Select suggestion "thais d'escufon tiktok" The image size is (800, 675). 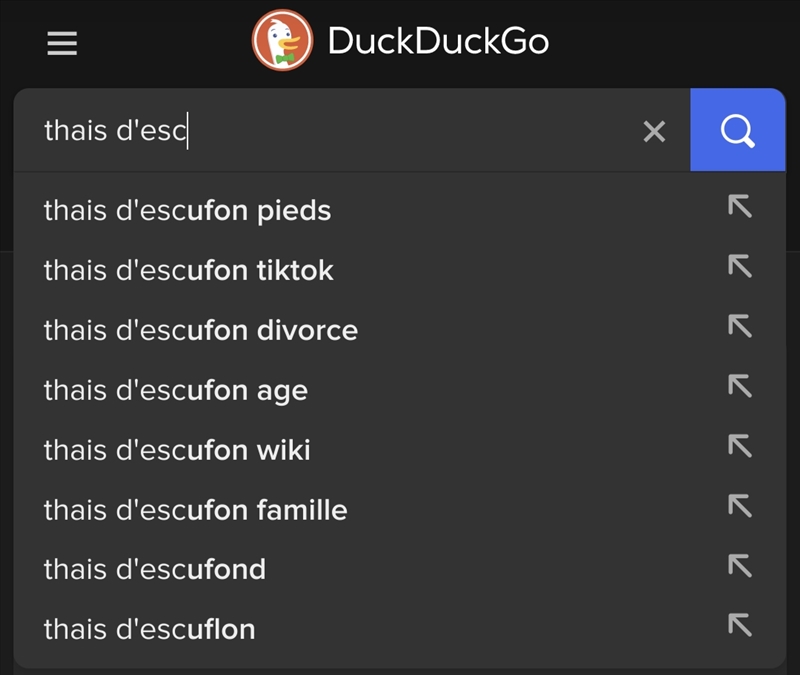click(189, 271)
